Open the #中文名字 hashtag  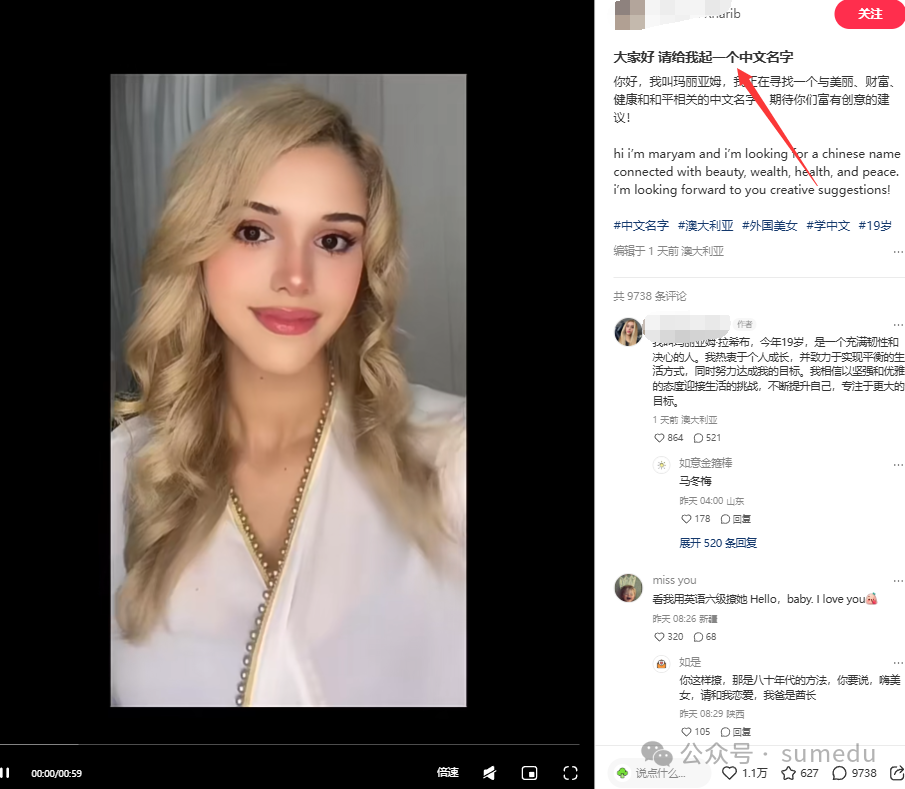tap(641, 226)
